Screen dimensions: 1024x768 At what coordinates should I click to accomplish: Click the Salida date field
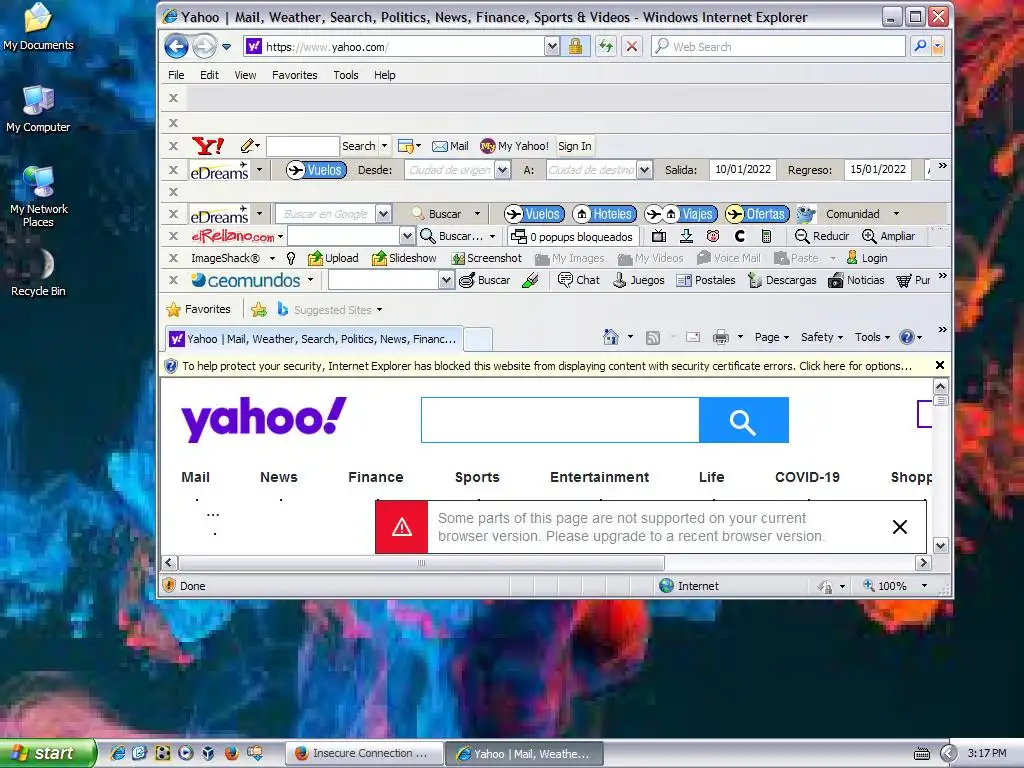click(x=743, y=170)
